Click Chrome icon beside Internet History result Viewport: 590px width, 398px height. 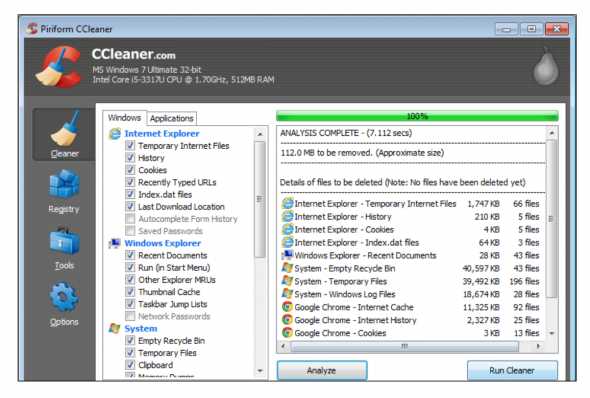[x=287, y=320]
